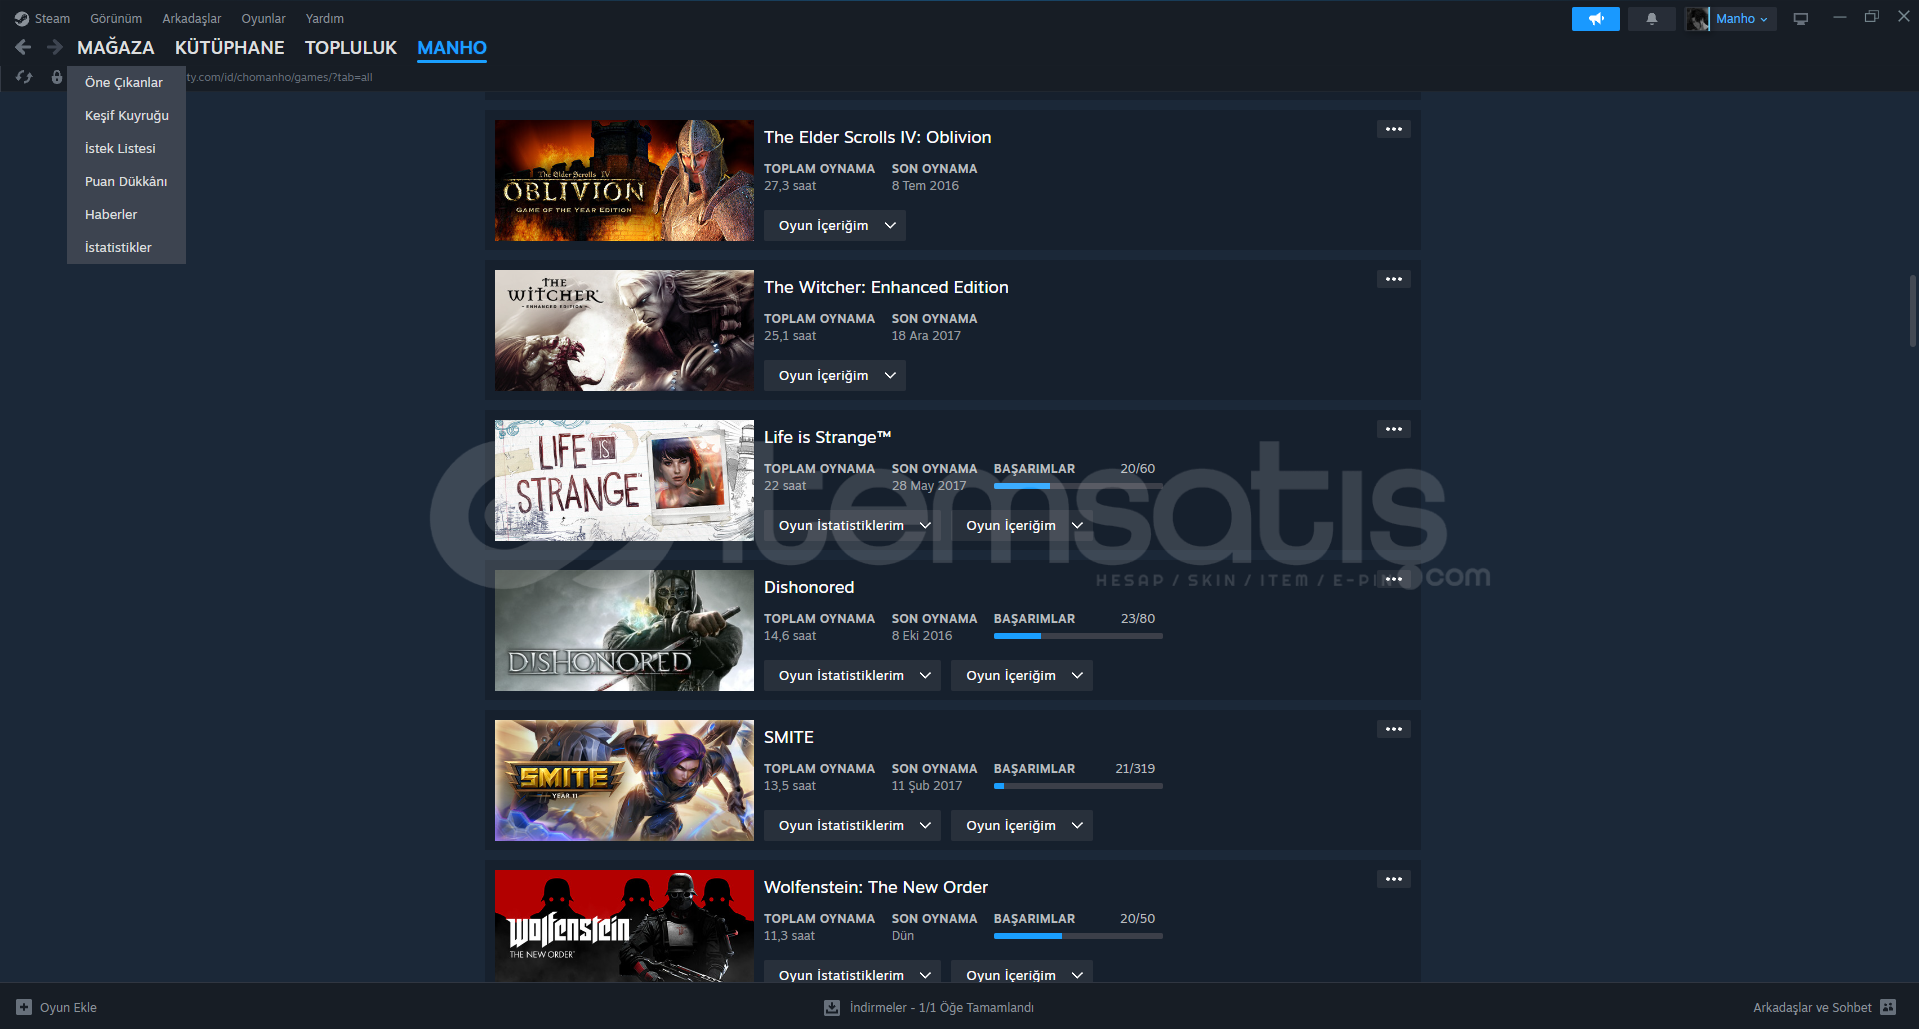Click the Steam logo menu
This screenshot has width=1919, height=1029.
click(42, 18)
